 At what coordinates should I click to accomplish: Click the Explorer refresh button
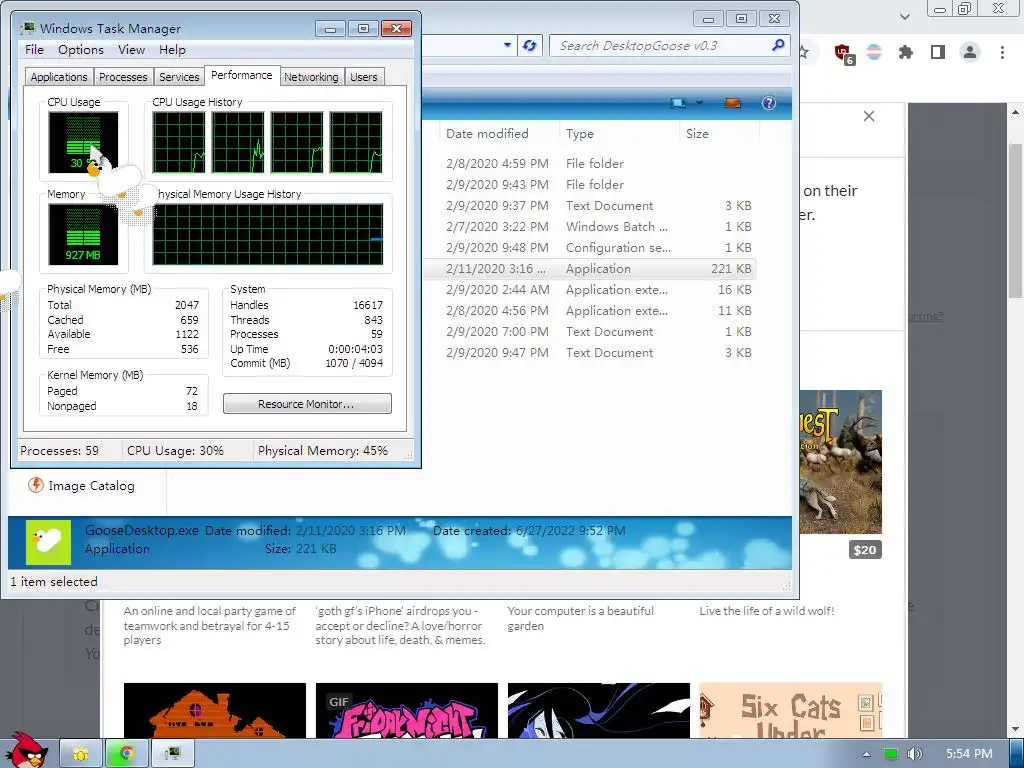(530, 46)
